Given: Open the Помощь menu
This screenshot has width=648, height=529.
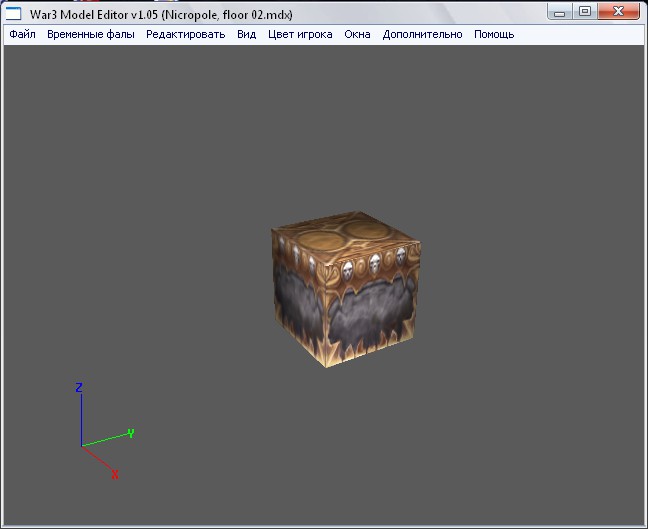Looking at the screenshot, I should (494, 34).
